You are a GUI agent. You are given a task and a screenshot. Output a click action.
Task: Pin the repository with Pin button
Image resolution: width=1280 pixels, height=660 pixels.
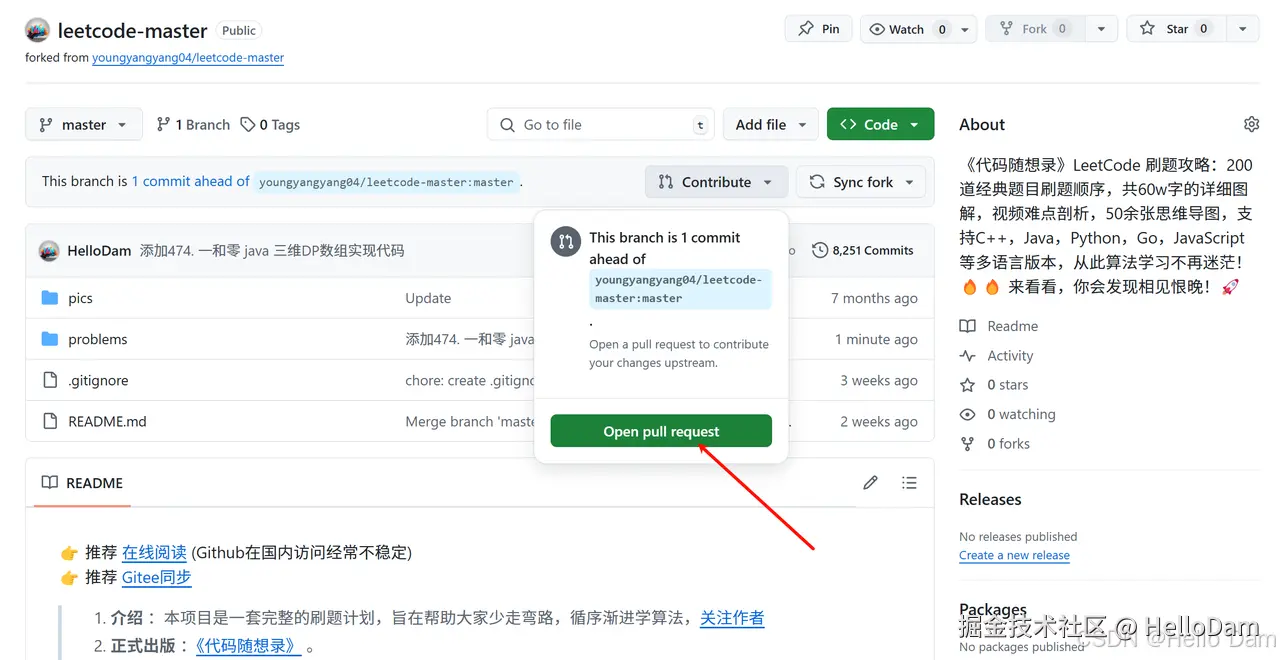coord(819,29)
